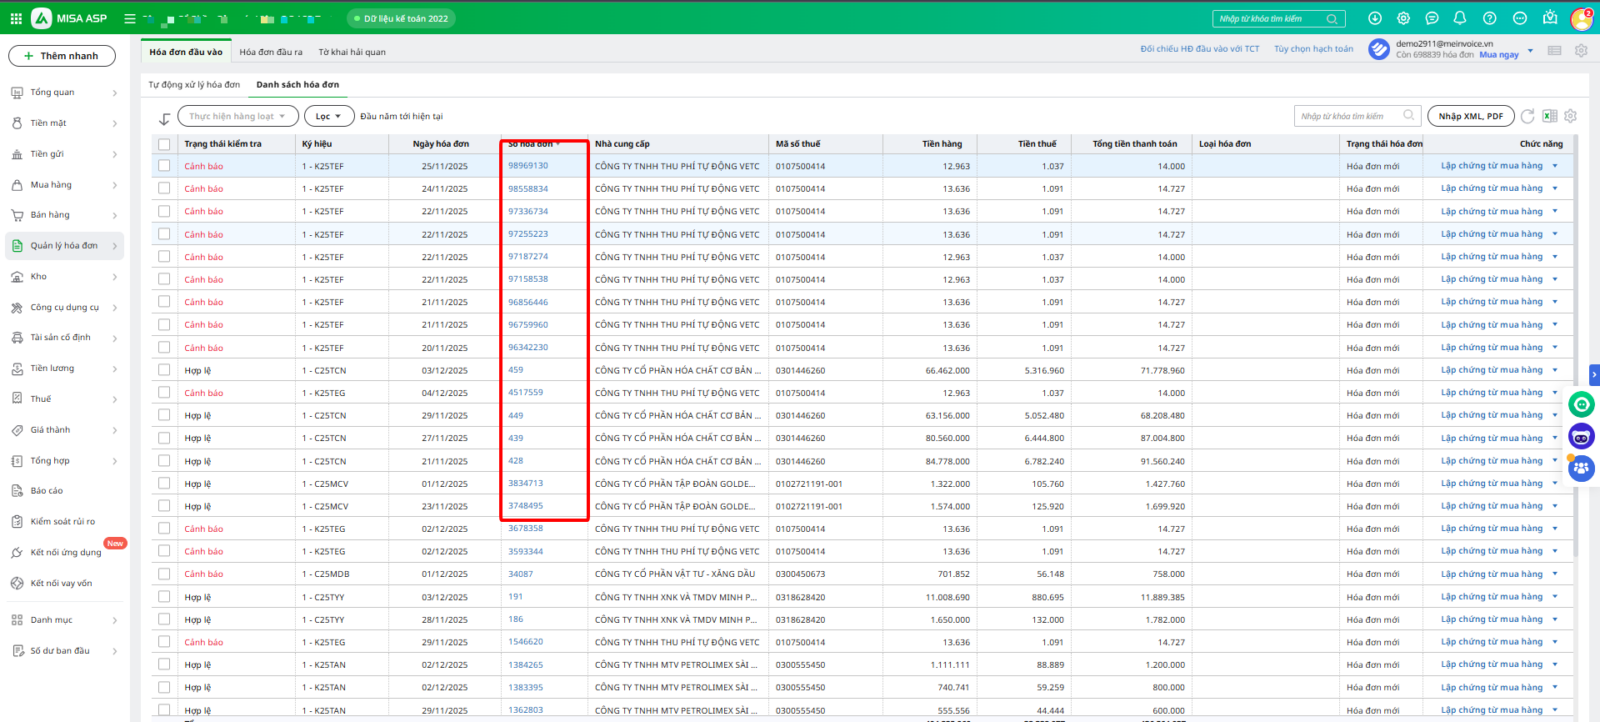Open the Tự động xử lý hóa đơn tab
This screenshot has width=1600, height=722.
click(194, 85)
